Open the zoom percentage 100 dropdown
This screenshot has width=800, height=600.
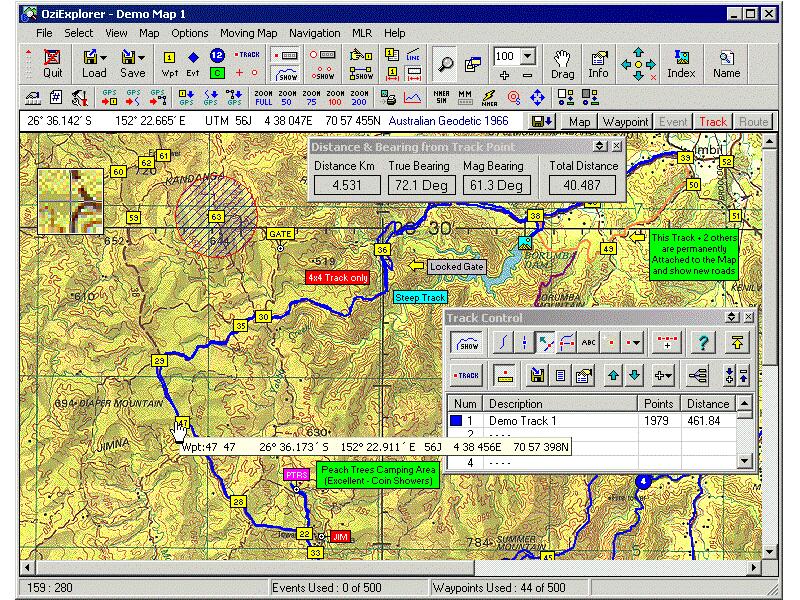click(528, 57)
